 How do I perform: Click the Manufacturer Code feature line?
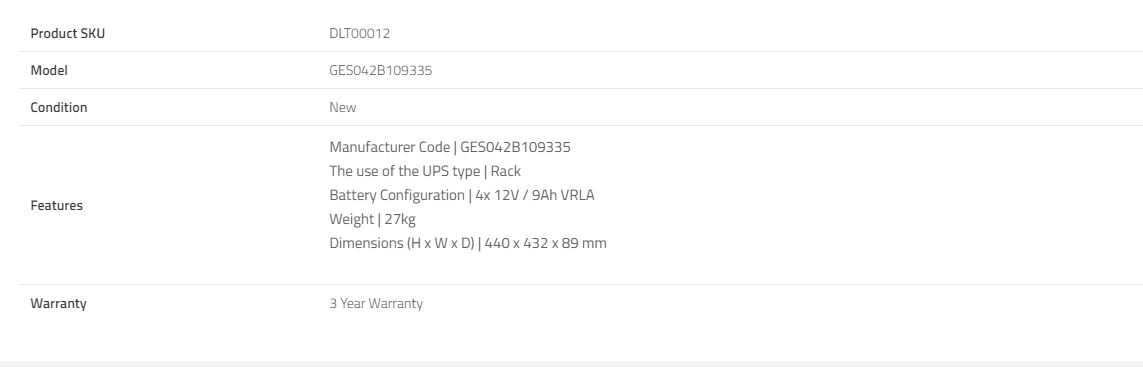(450, 147)
